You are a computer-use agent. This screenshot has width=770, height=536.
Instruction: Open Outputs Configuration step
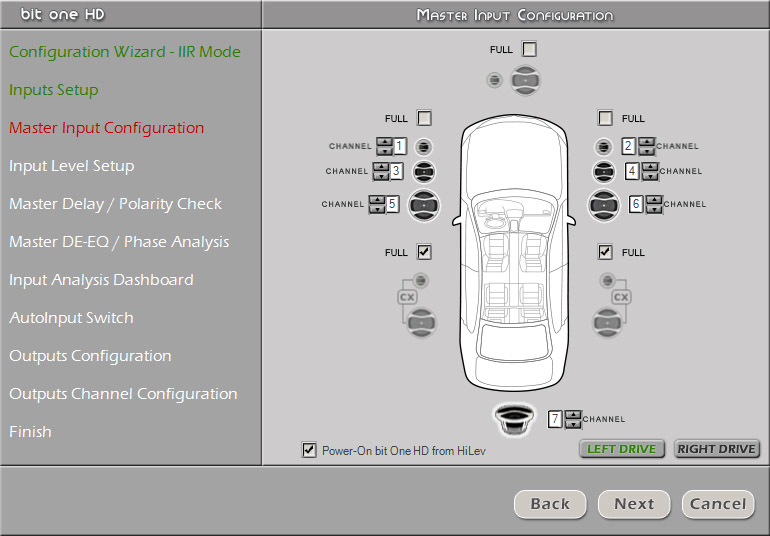pos(90,356)
